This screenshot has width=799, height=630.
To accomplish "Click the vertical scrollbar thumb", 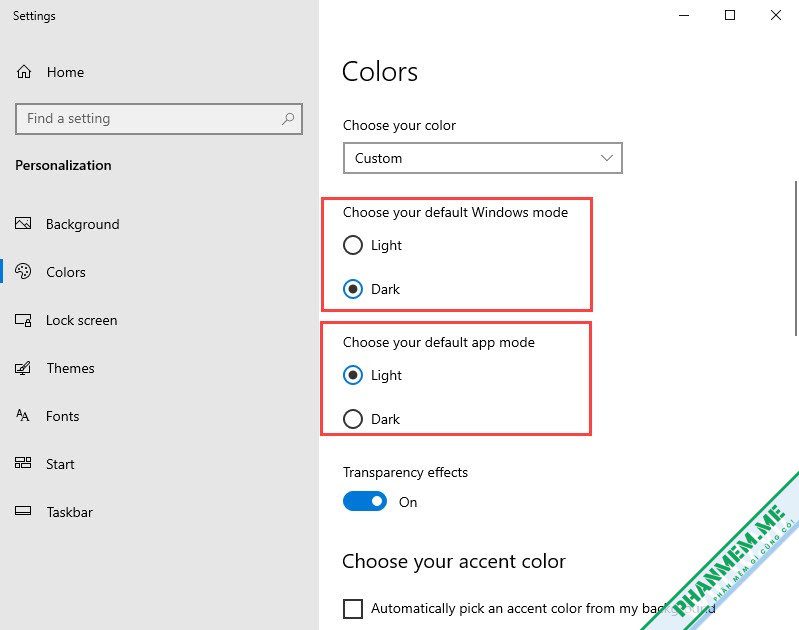I will coord(795,258).
